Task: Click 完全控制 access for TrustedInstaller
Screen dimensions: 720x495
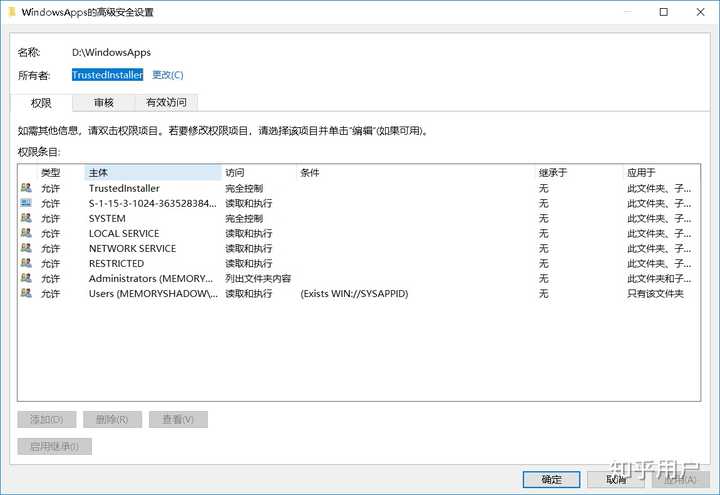Action: coord(244,188)
